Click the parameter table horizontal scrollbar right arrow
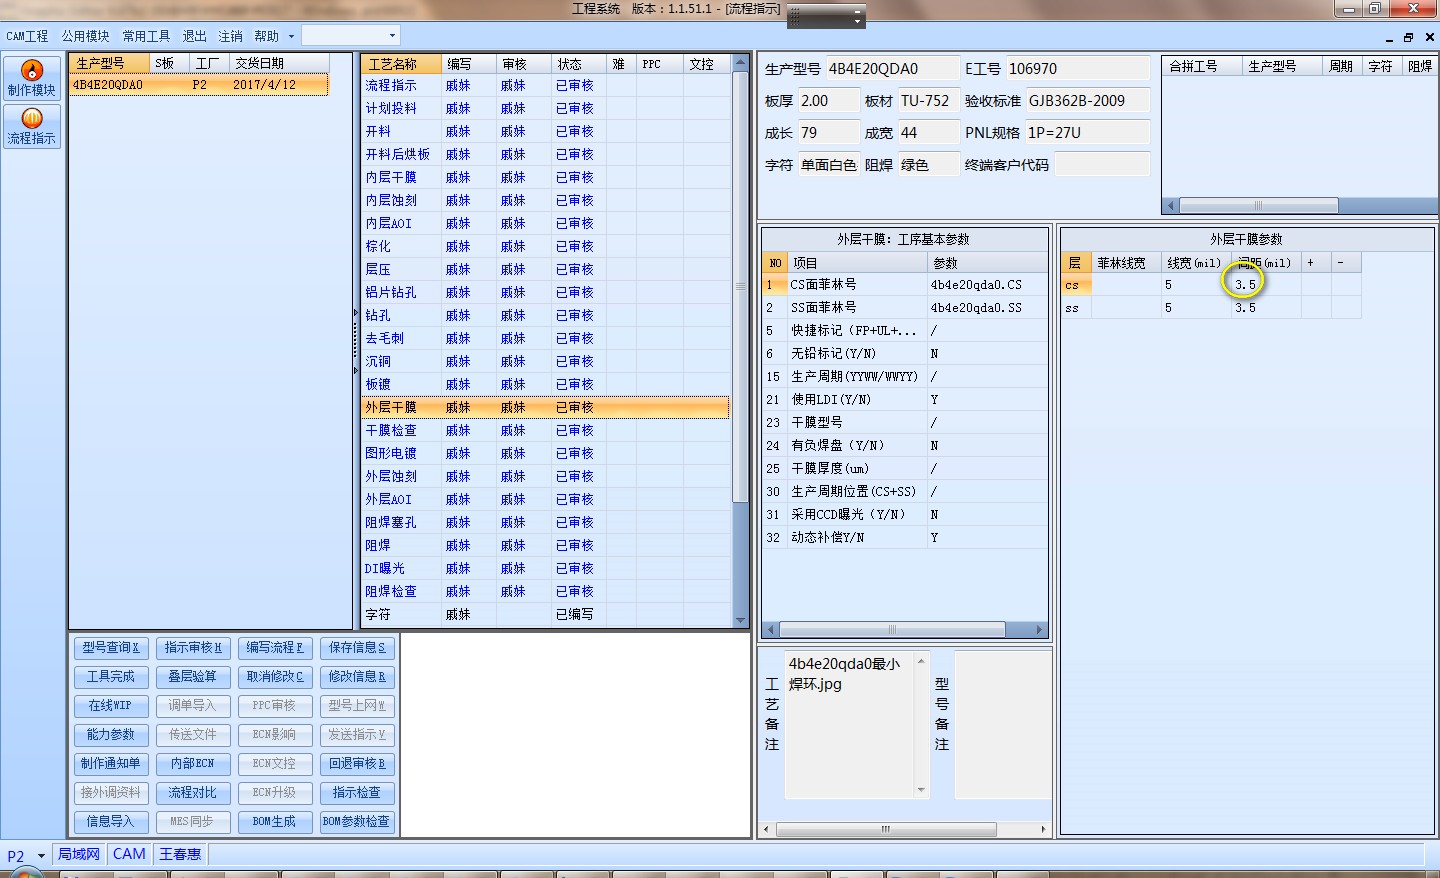Image resolution: width=1440 pixels, height=878 pixels. pos(1039,630)
